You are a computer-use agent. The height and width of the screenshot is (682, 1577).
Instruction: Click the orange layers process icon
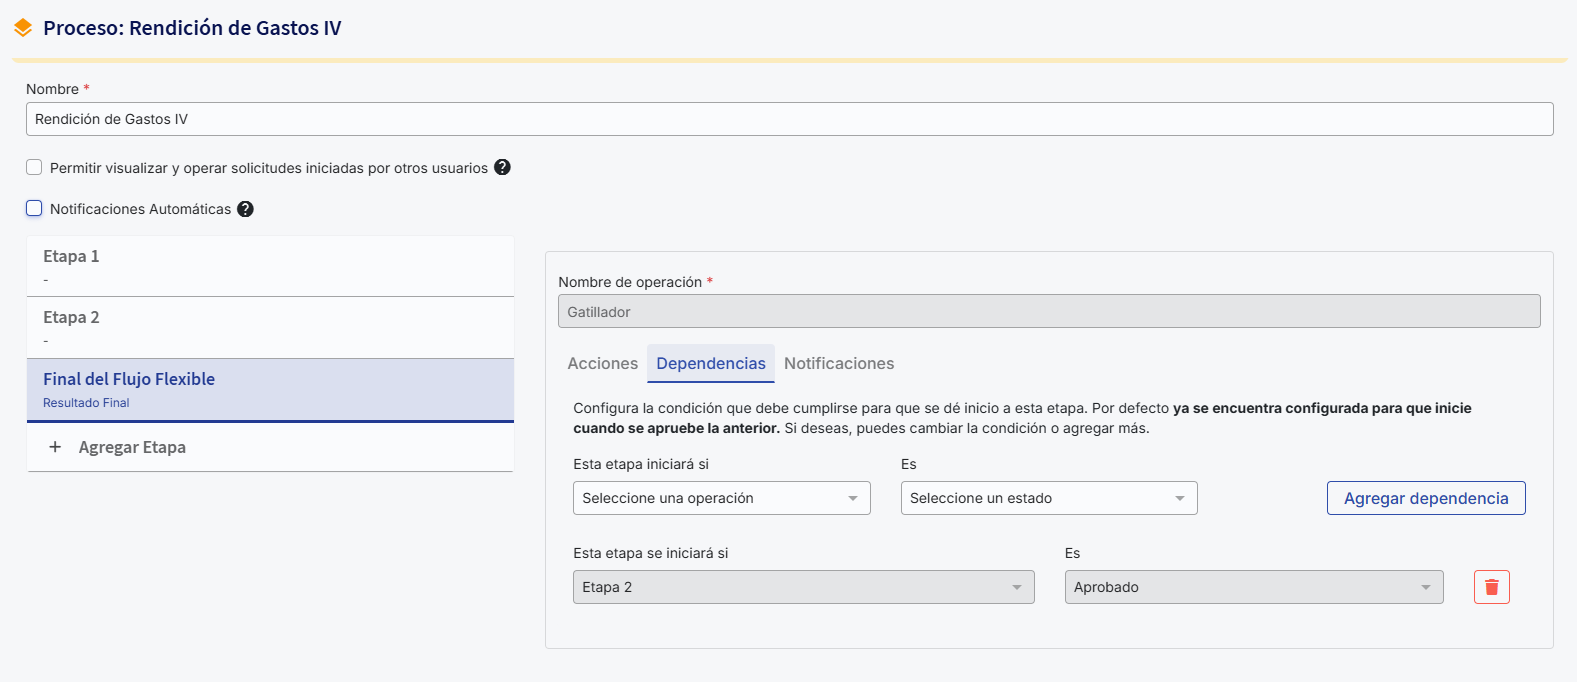coord(23,28)
